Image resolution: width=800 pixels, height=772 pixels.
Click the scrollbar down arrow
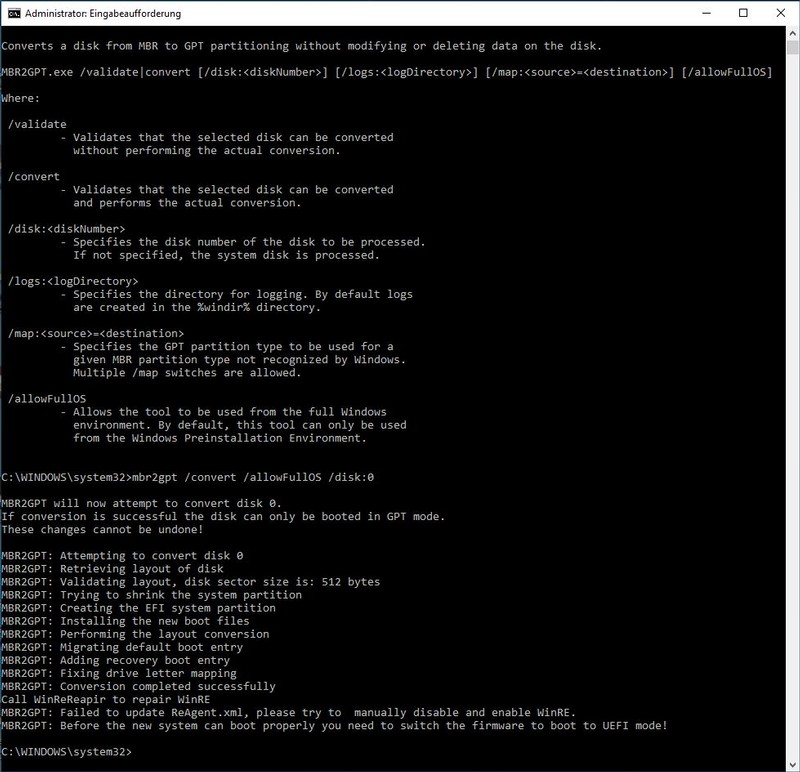792,764
